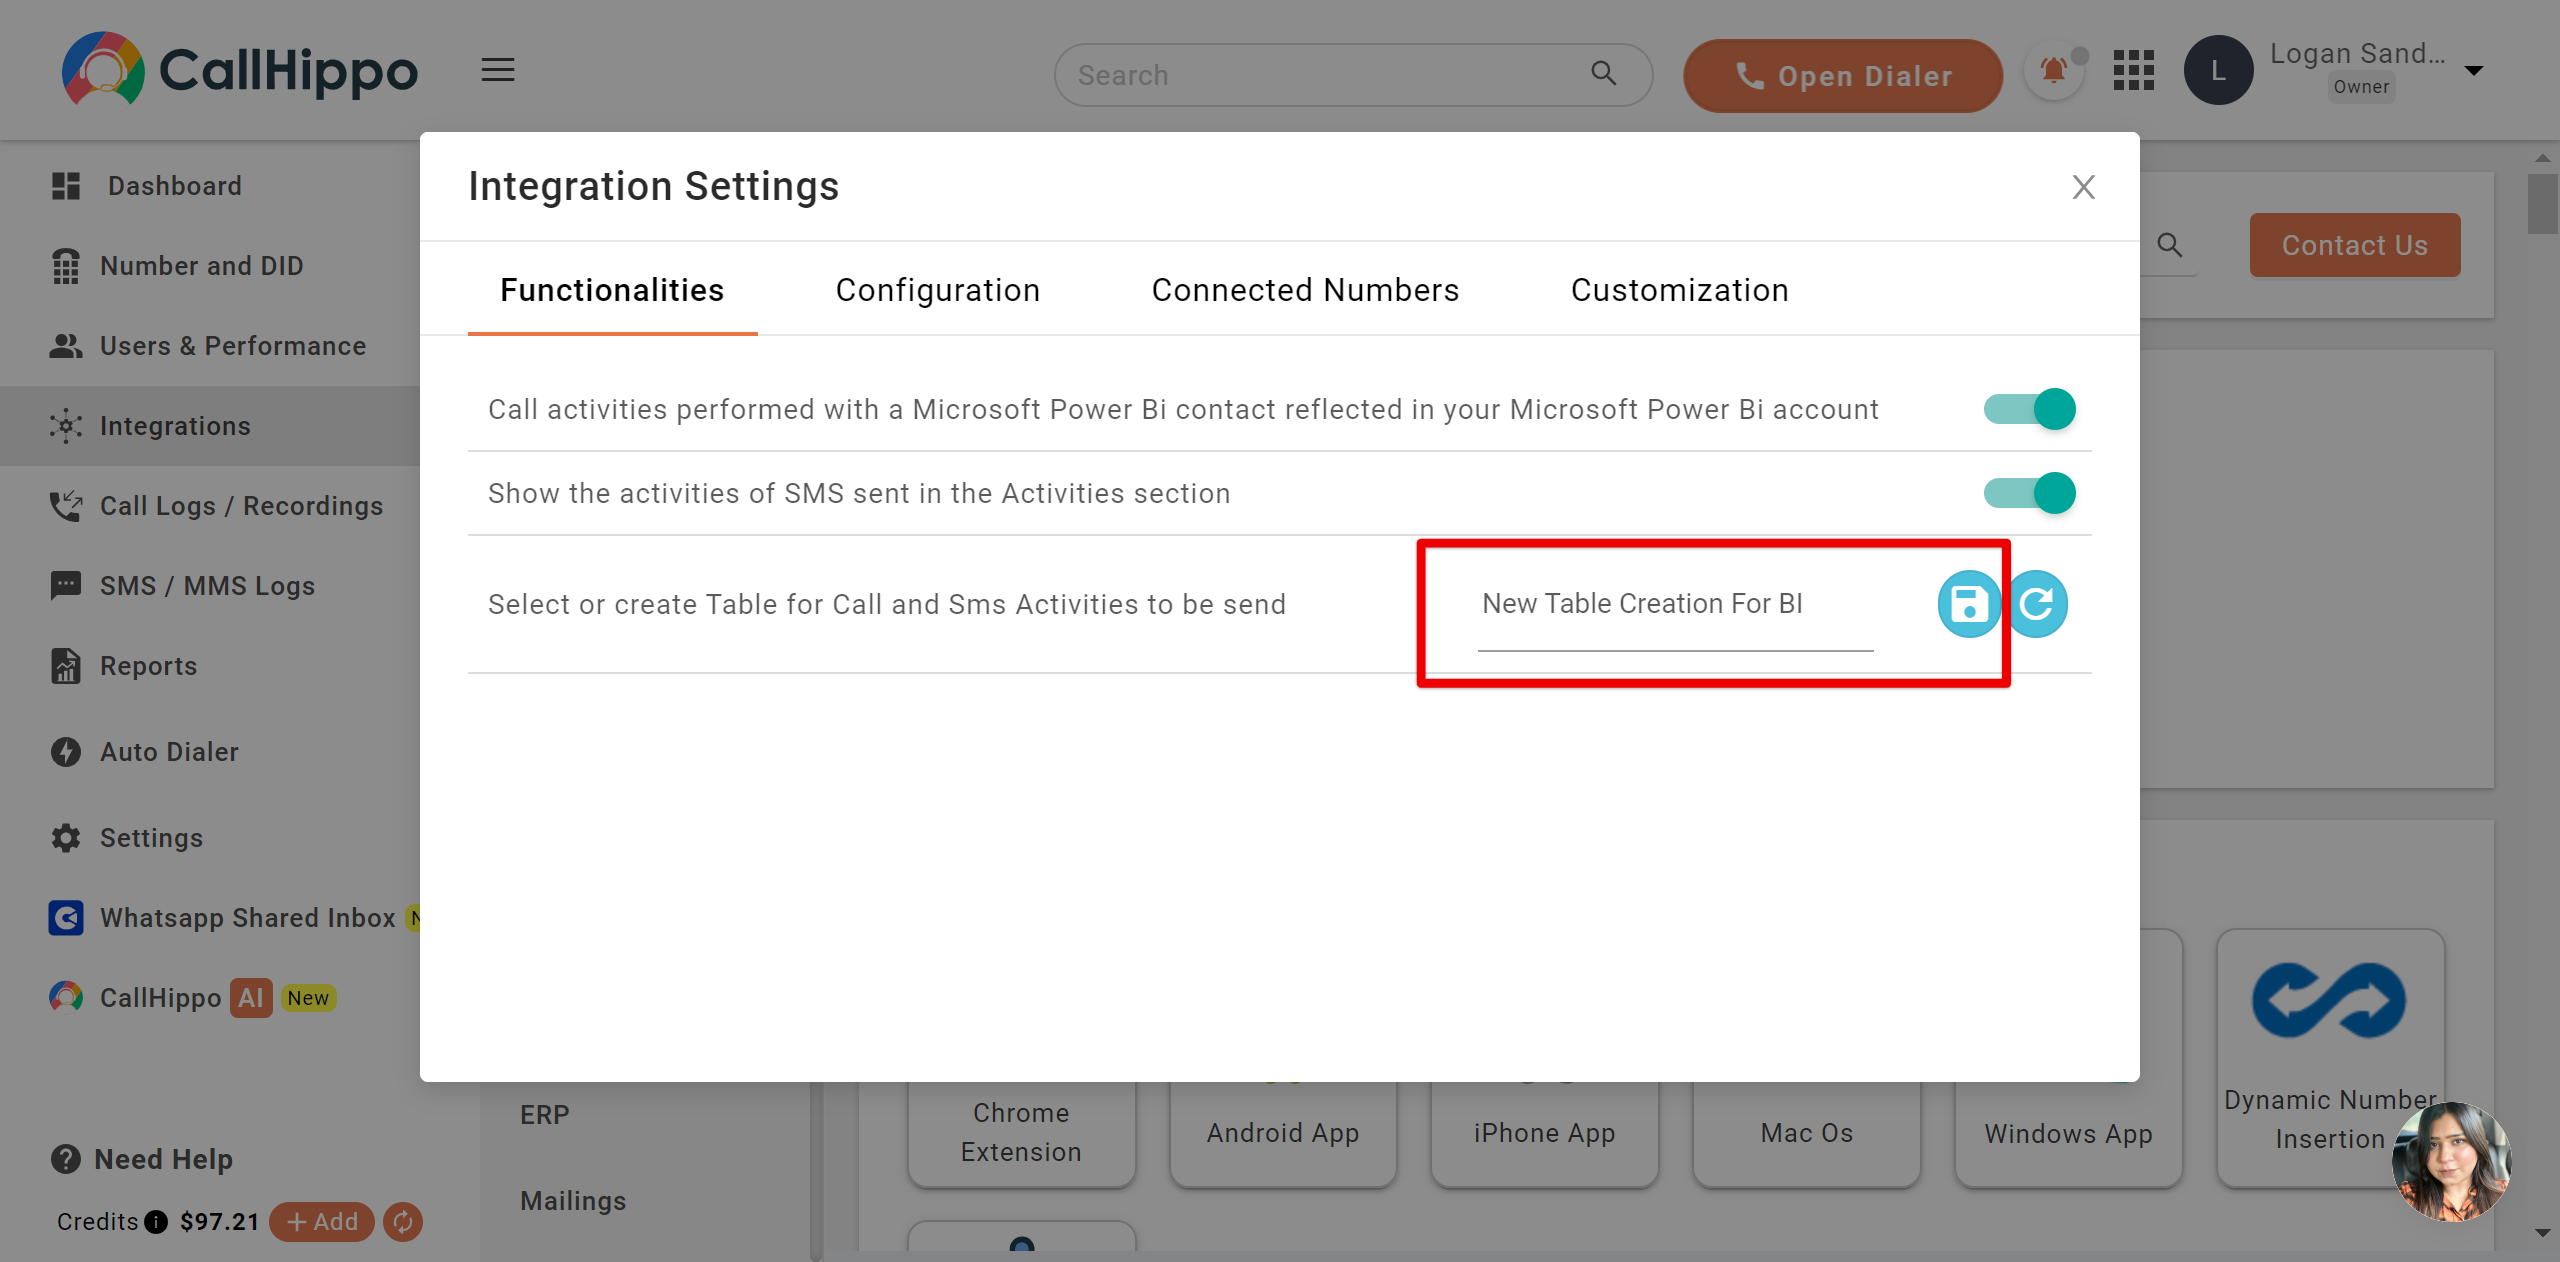This screenshot has width=2560, height=1262.
Task: Click the CallHippo AI logo icon
Action: coord(66,997)
